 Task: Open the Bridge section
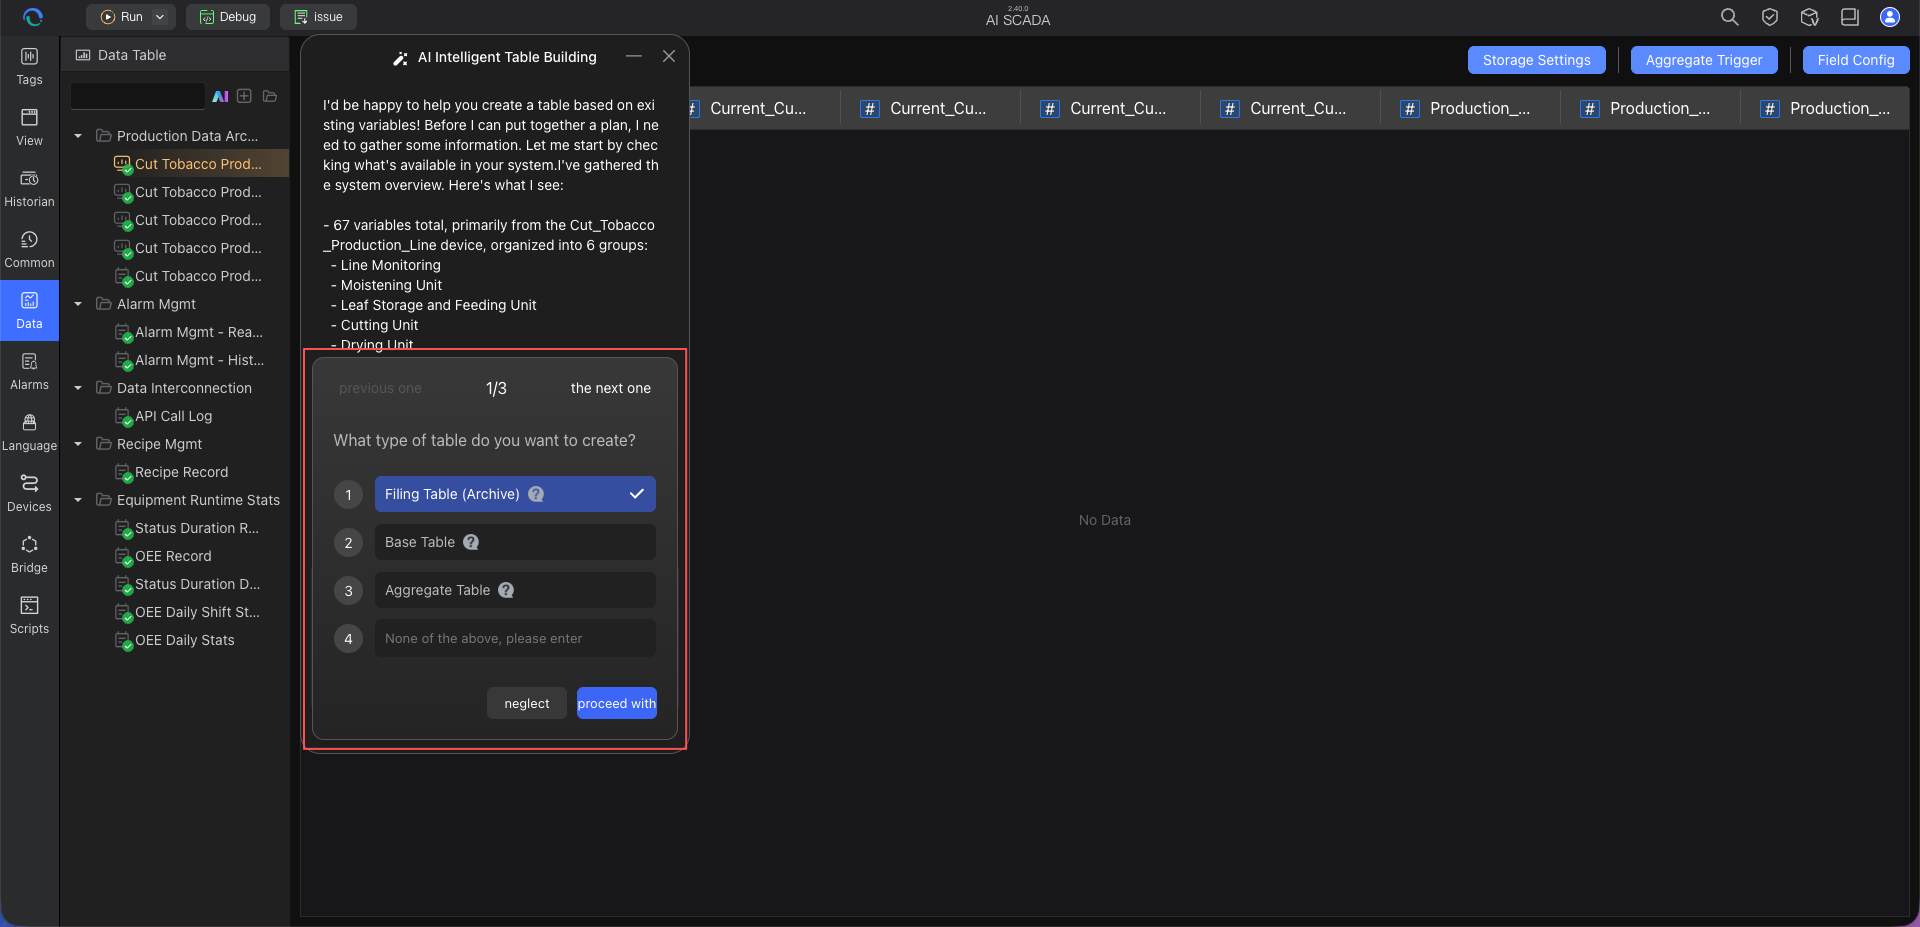[x=29, y=555]
